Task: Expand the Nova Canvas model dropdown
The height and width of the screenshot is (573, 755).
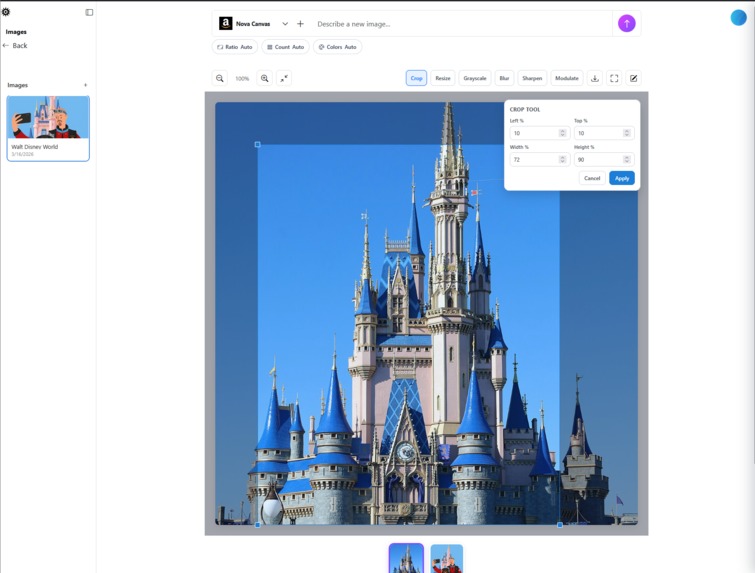Action: (x=285, y=24)
